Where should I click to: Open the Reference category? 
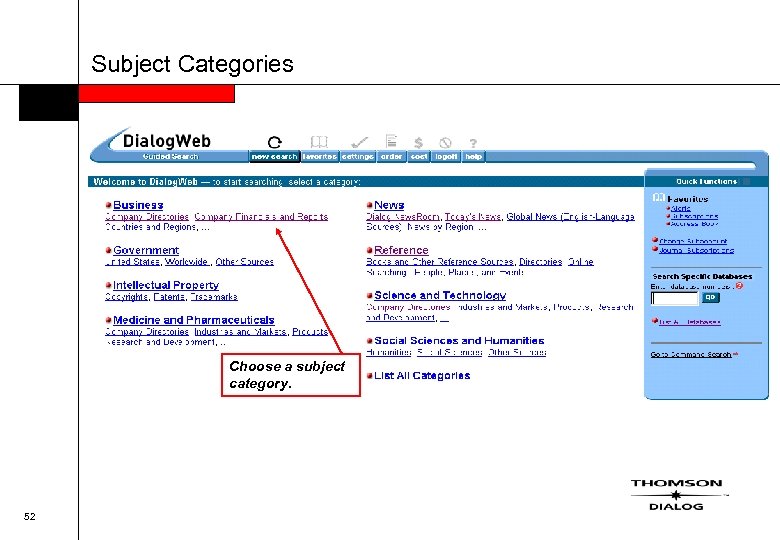401,250
